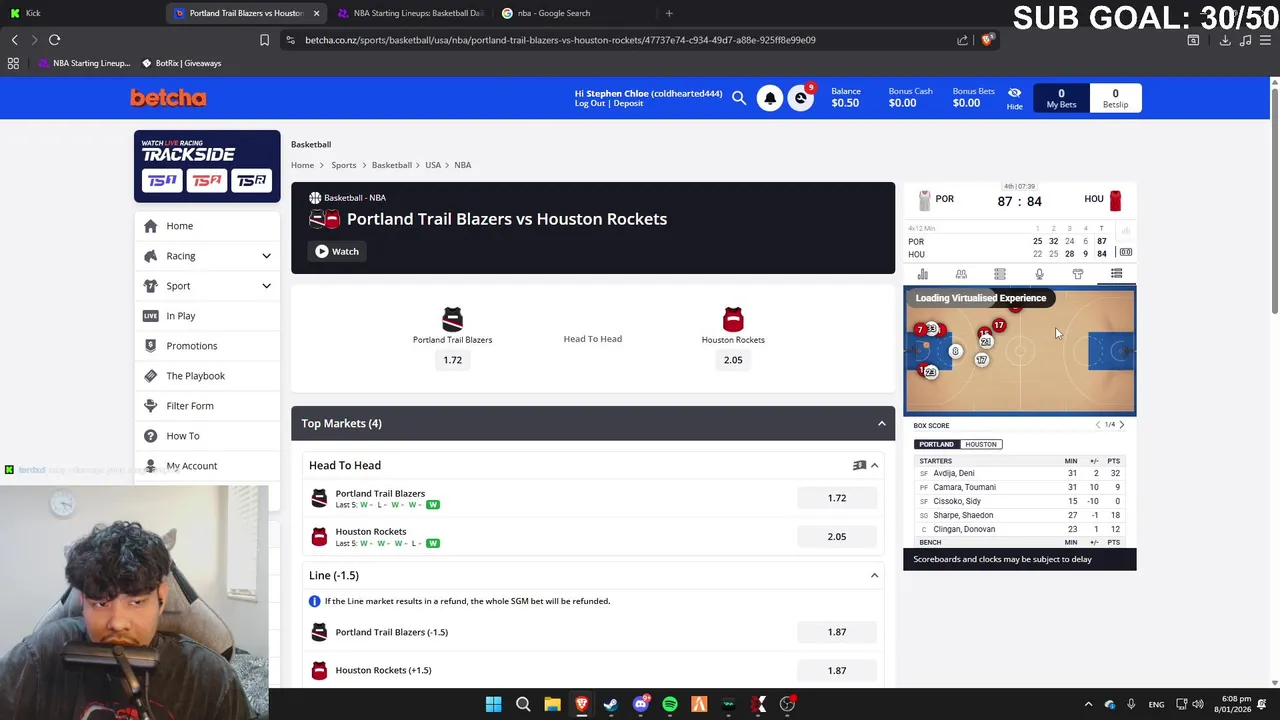Click the Log Out link
1280x720 pixels.
pyautogui.click(x=590, y=103)
